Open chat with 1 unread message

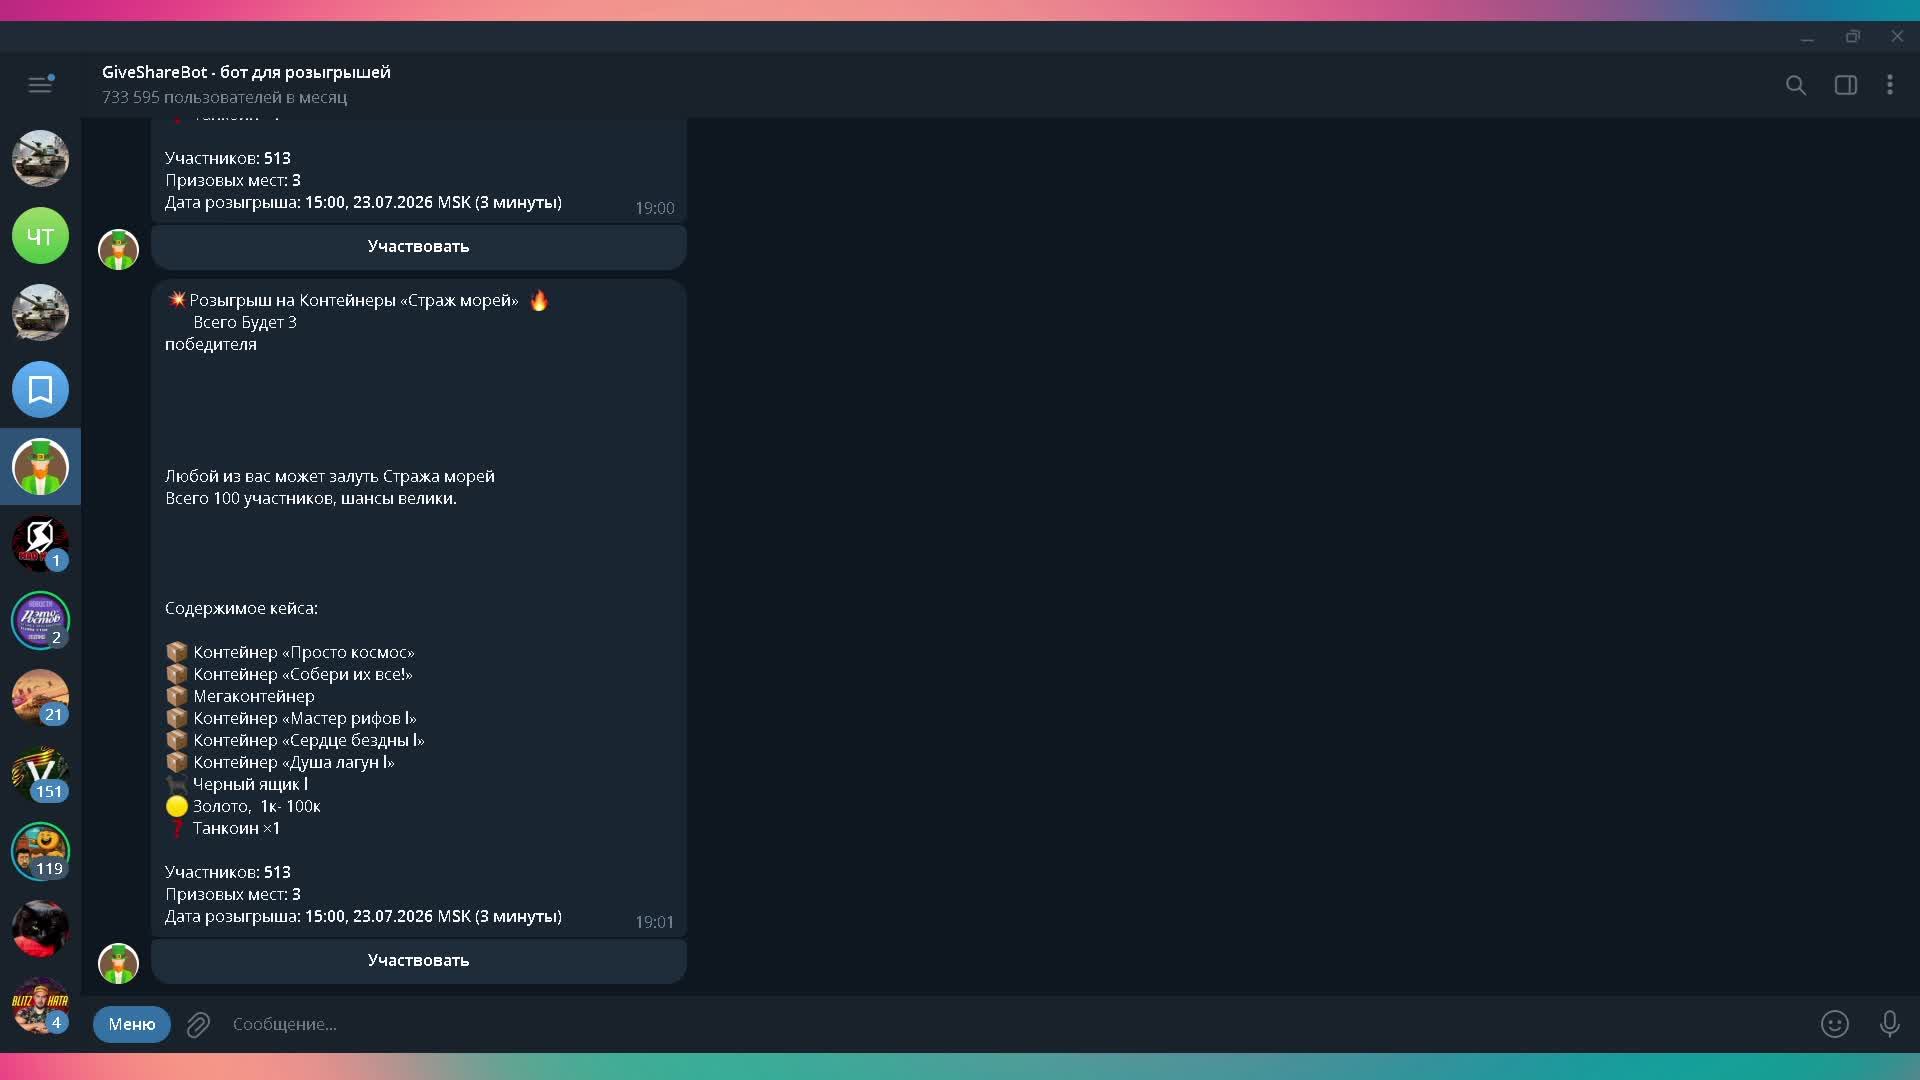40,544
